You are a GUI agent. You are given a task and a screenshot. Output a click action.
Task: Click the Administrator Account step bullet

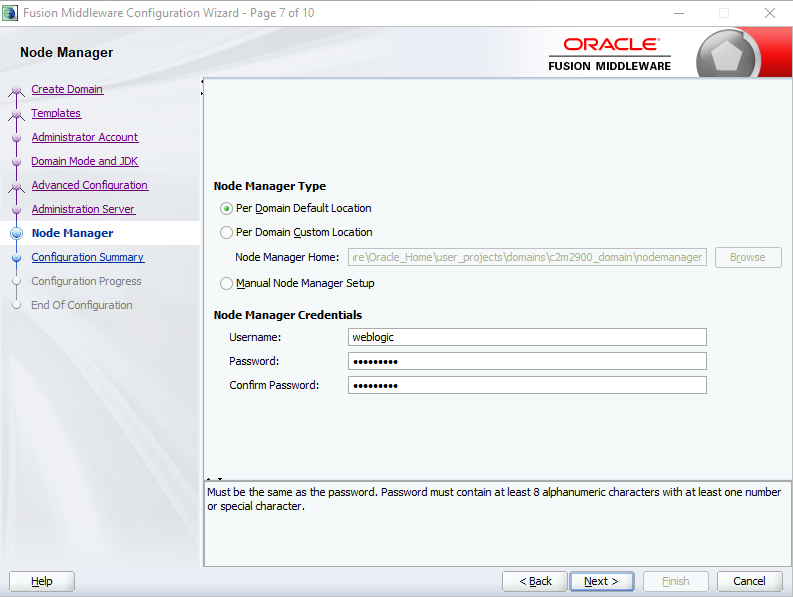pyautogui.click(x=17, y=138)
